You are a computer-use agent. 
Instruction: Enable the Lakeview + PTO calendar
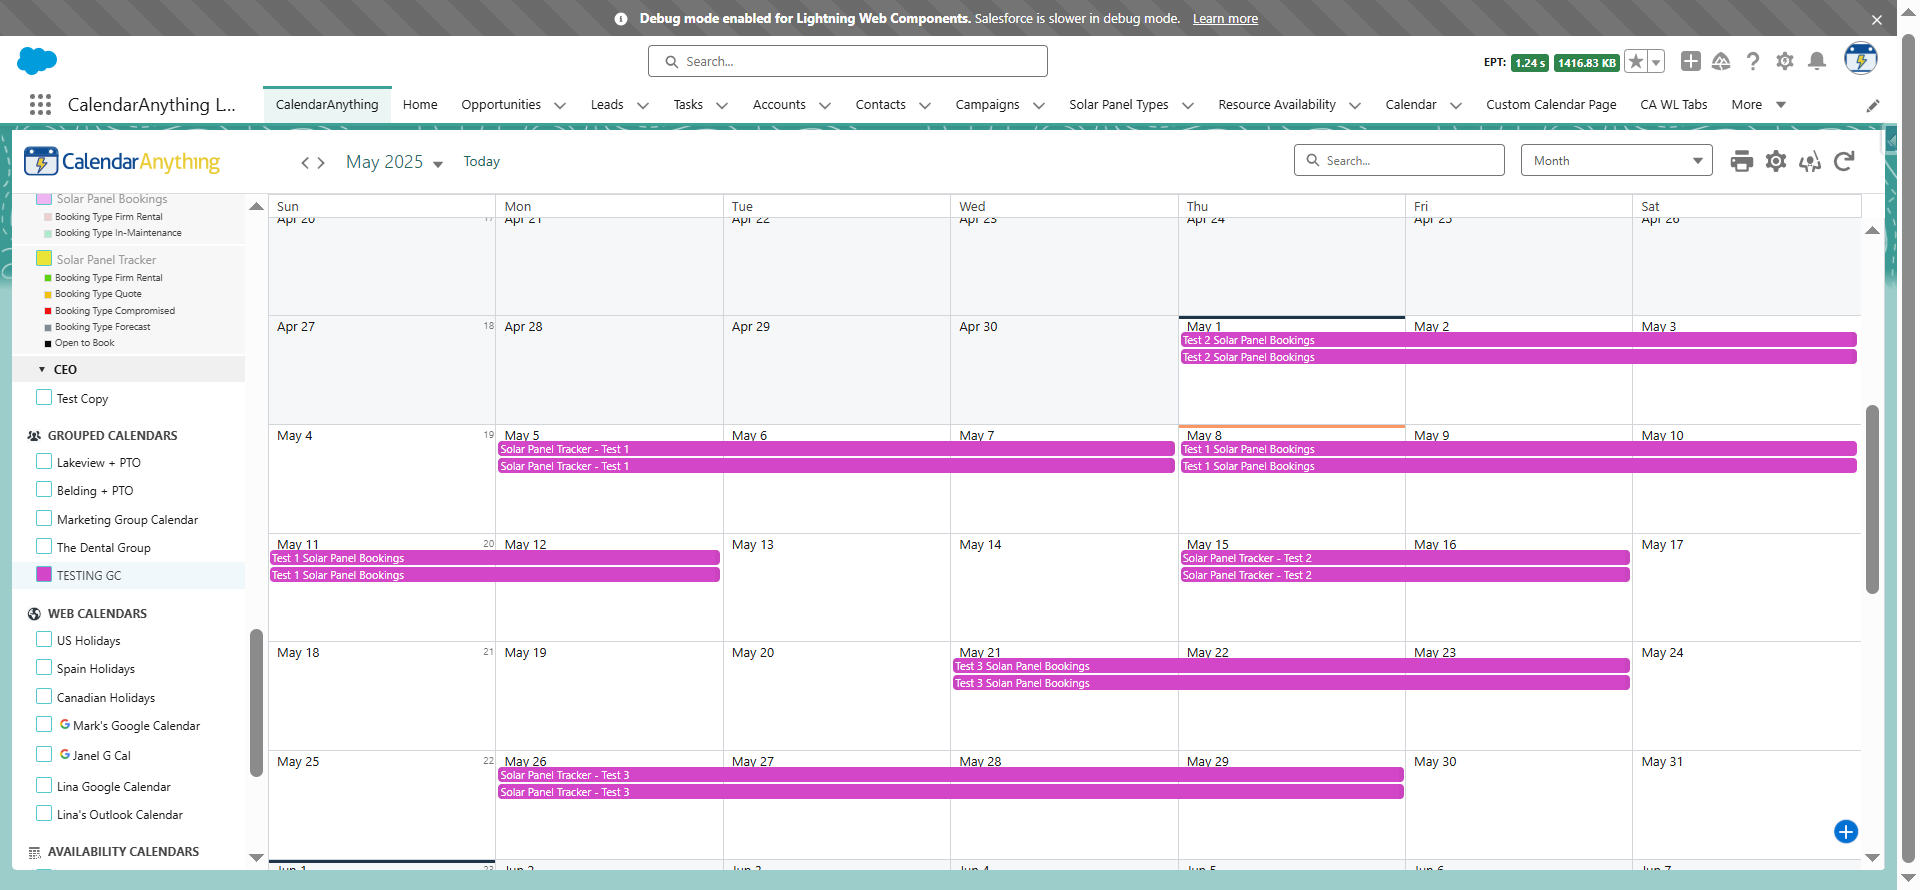(44, 462)
